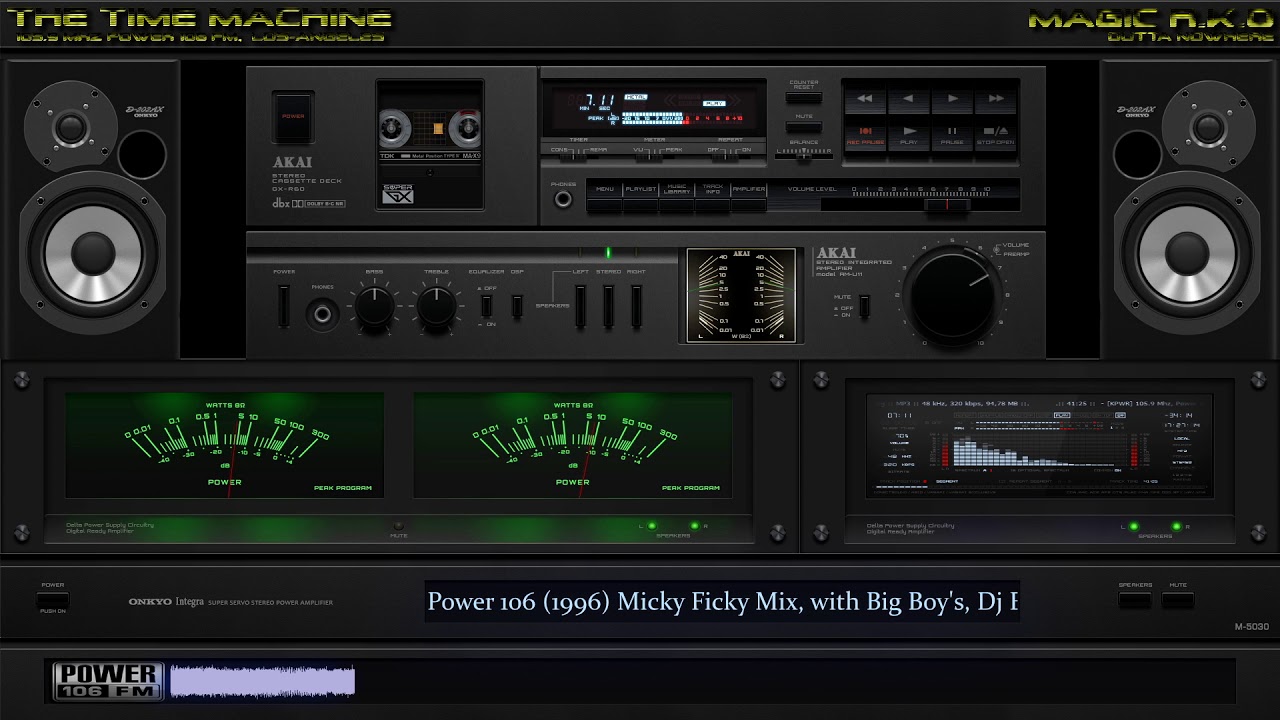
Task: Click the Onkyo MUTE button
Action: pos(1178,600)
